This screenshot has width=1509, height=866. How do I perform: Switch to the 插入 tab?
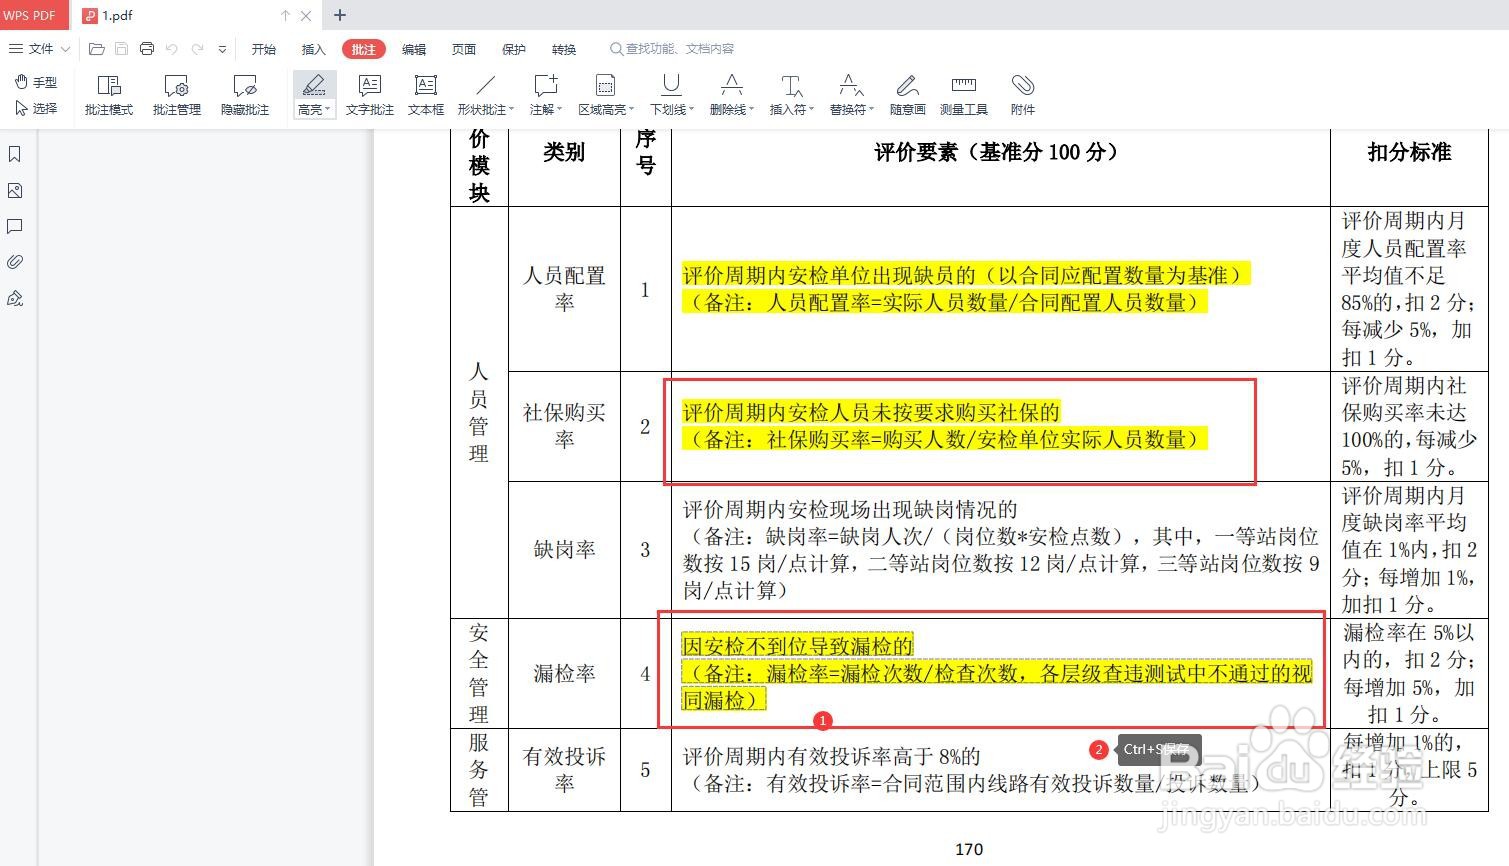[x=314, y=49]
